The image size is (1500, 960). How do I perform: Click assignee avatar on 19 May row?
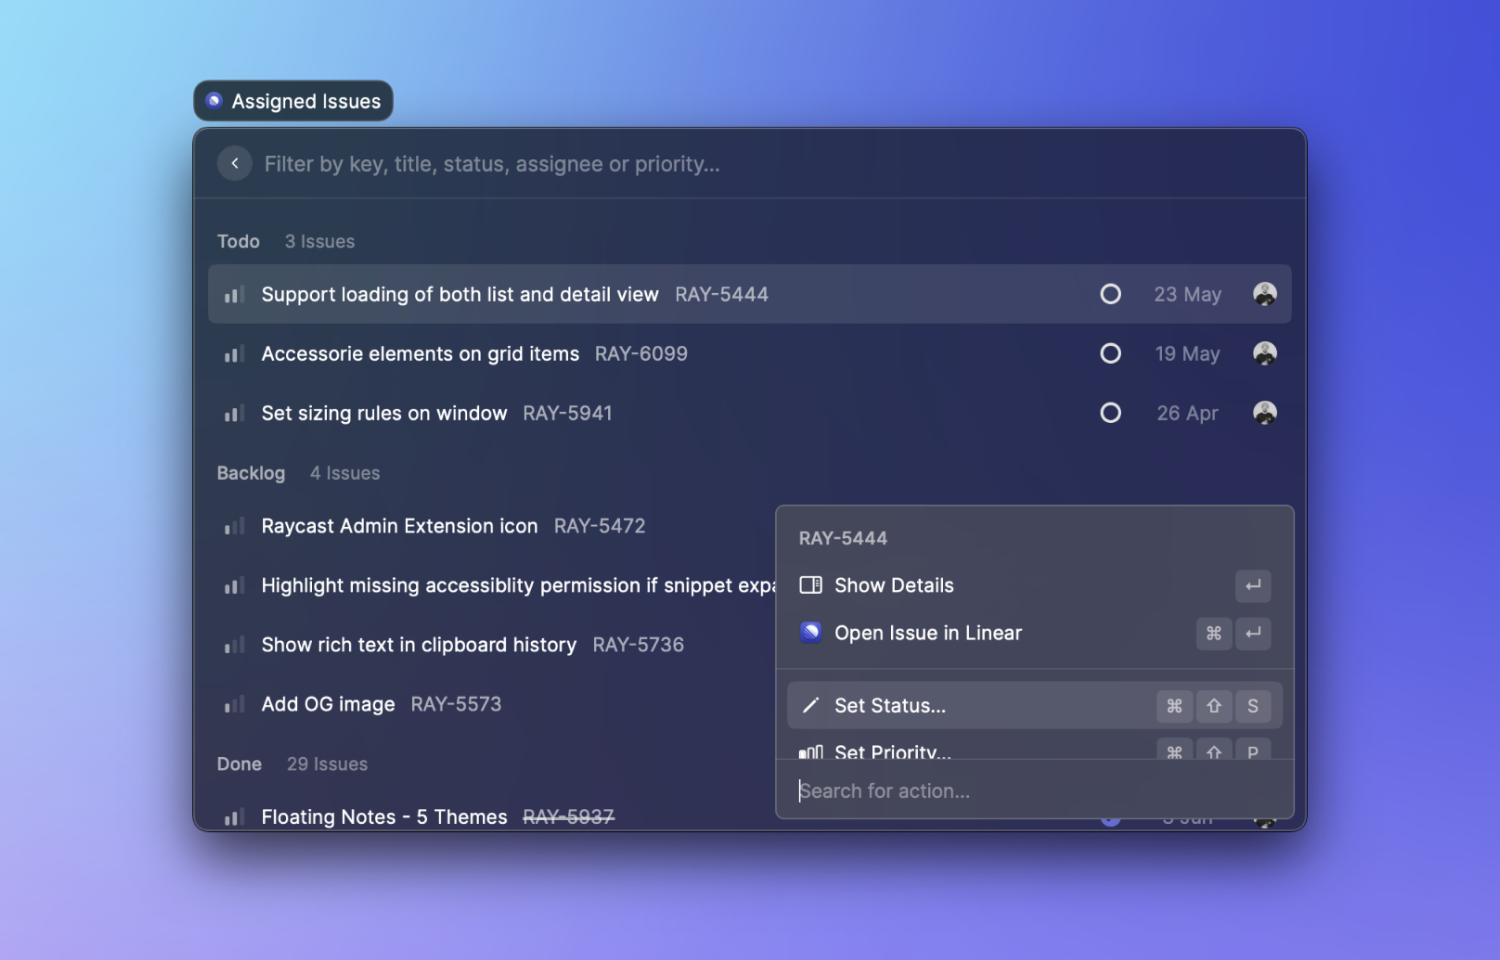coord(1265,353)
